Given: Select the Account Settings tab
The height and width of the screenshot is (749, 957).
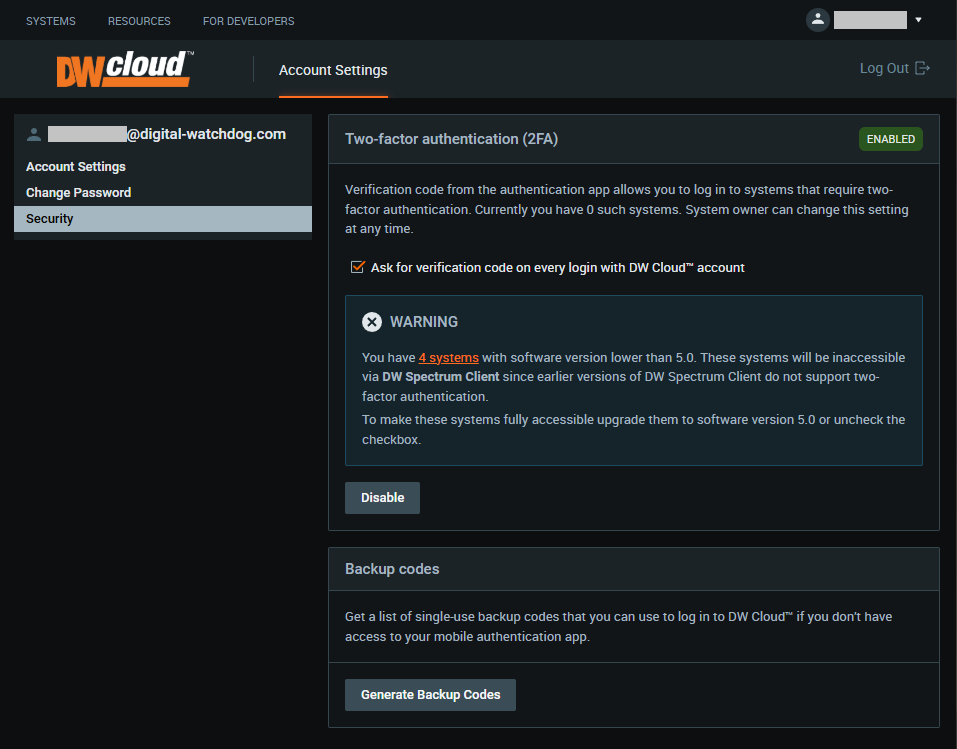Looking at the screenshot, I should [x=333, y=70].
